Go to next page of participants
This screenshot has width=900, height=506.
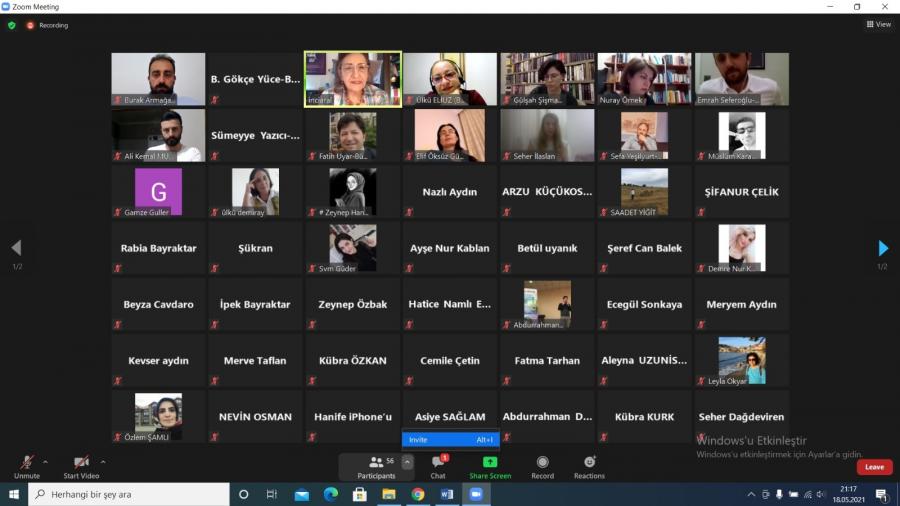(x=883, y=248)
